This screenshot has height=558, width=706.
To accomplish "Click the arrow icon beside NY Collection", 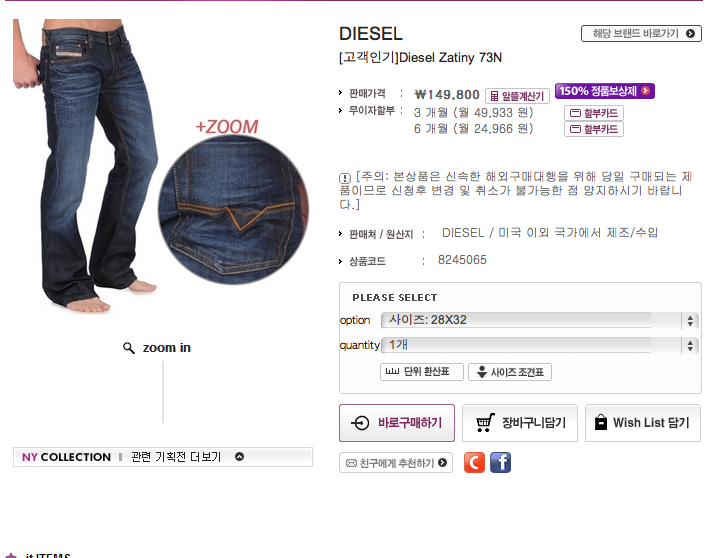I will click(240, 457).
